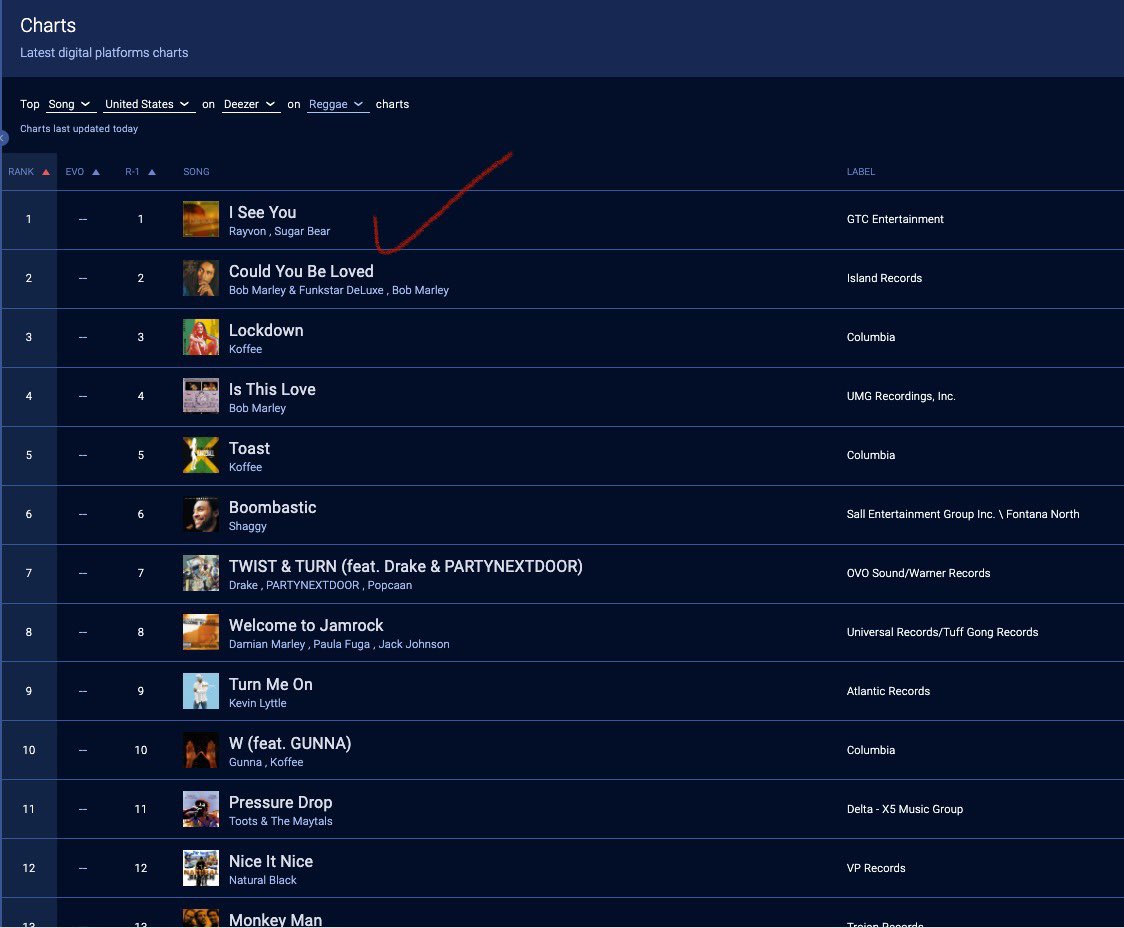Viewport: 1124px width, 928px height.
Task: Open the Song type dropdown
Action: click(70, 105)
